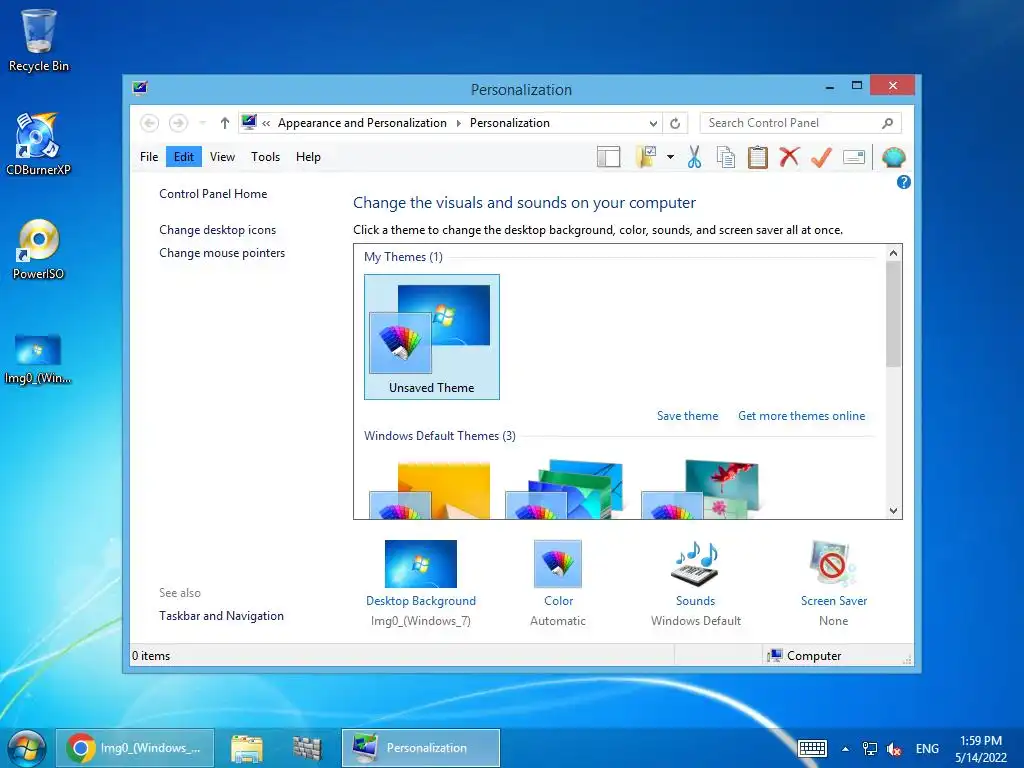Open Taskbar and Navigation link
The height and width of the screenshot is (768, 1024).
(221, 616)
